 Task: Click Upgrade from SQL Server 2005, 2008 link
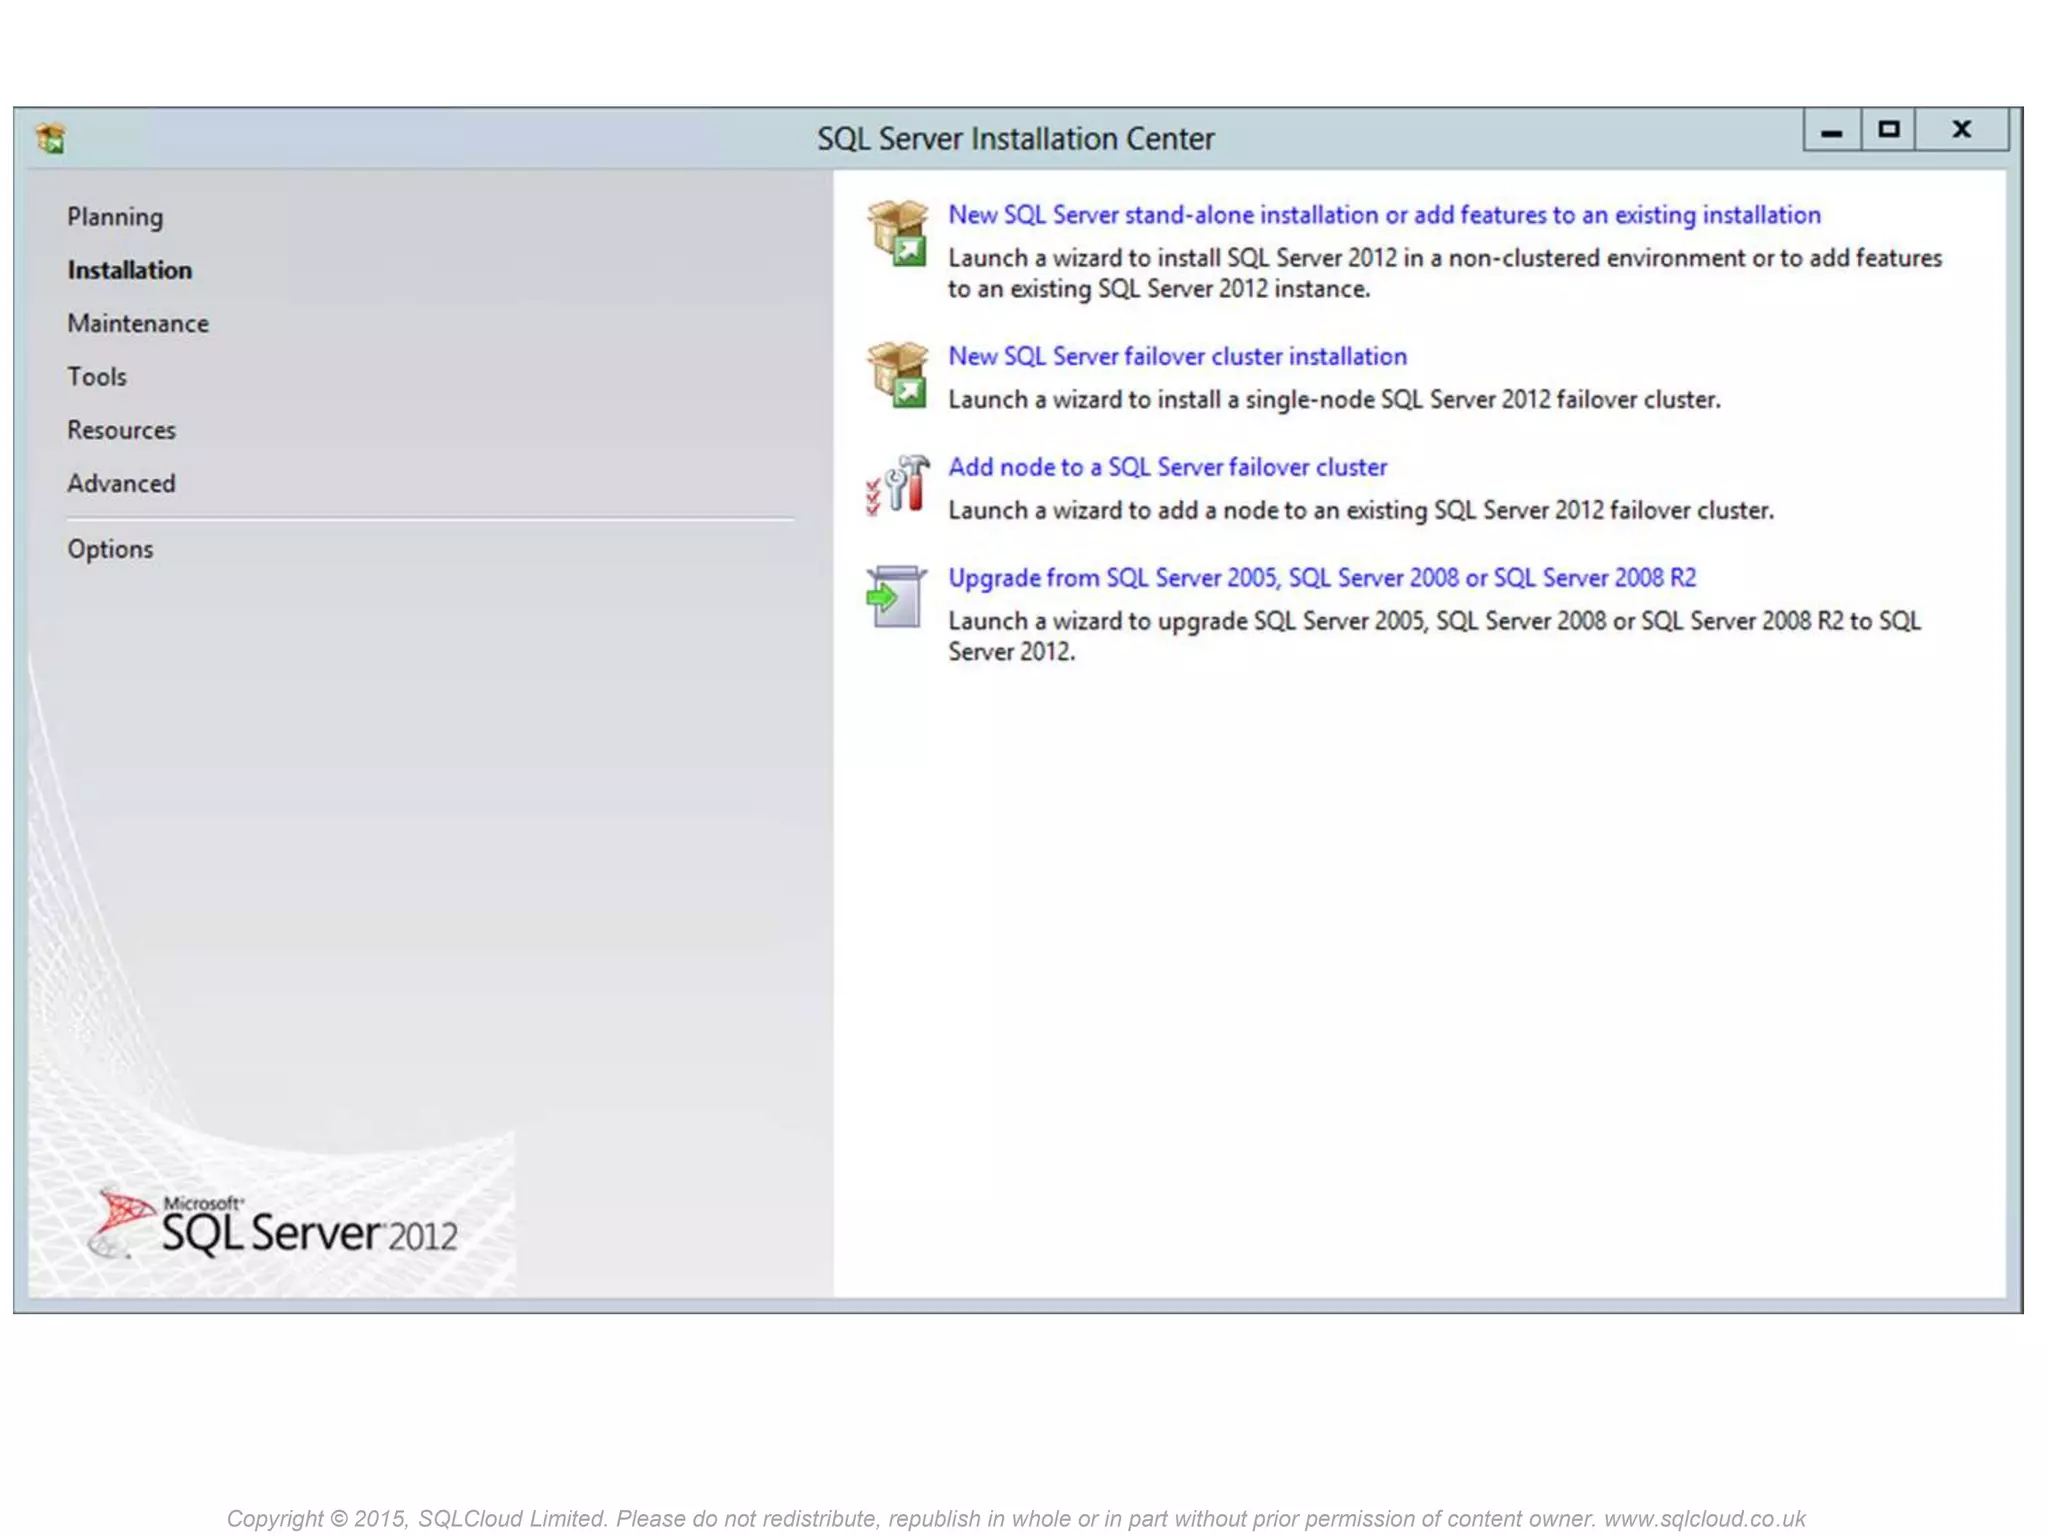tap(1322, 578)
